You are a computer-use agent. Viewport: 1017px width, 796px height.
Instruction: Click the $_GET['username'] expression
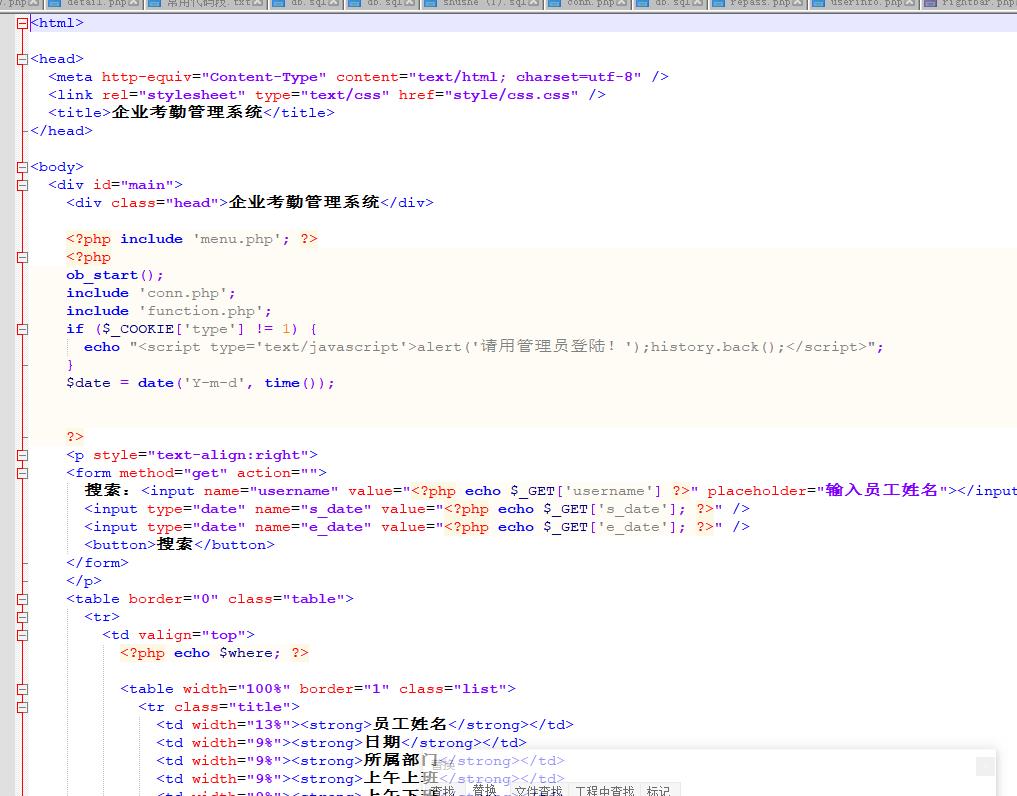(586, 491)
